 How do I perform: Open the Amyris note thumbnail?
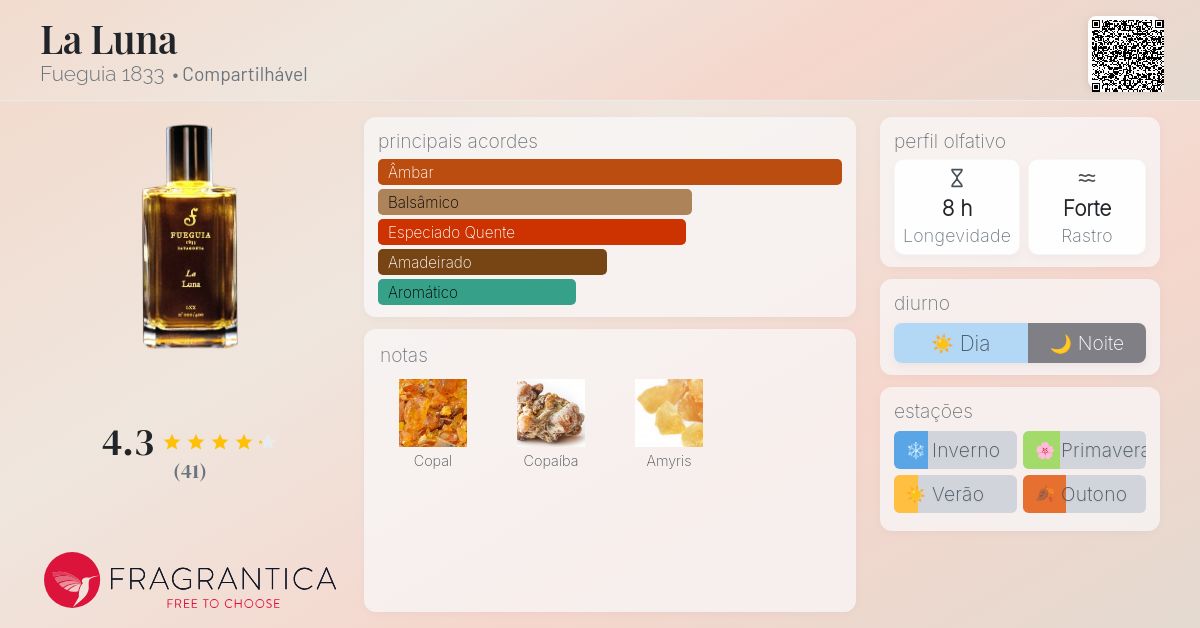pyautogui.click(x=669, y=413)
